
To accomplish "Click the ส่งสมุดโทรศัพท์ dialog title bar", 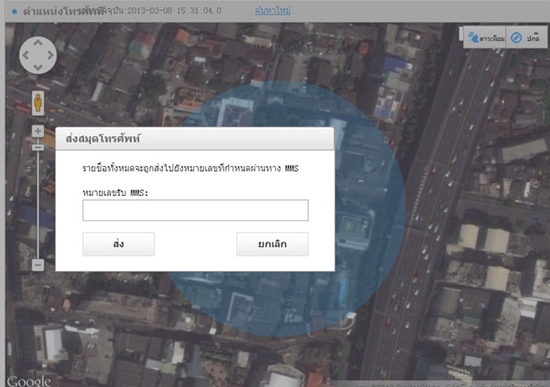I will coord(195,139).
